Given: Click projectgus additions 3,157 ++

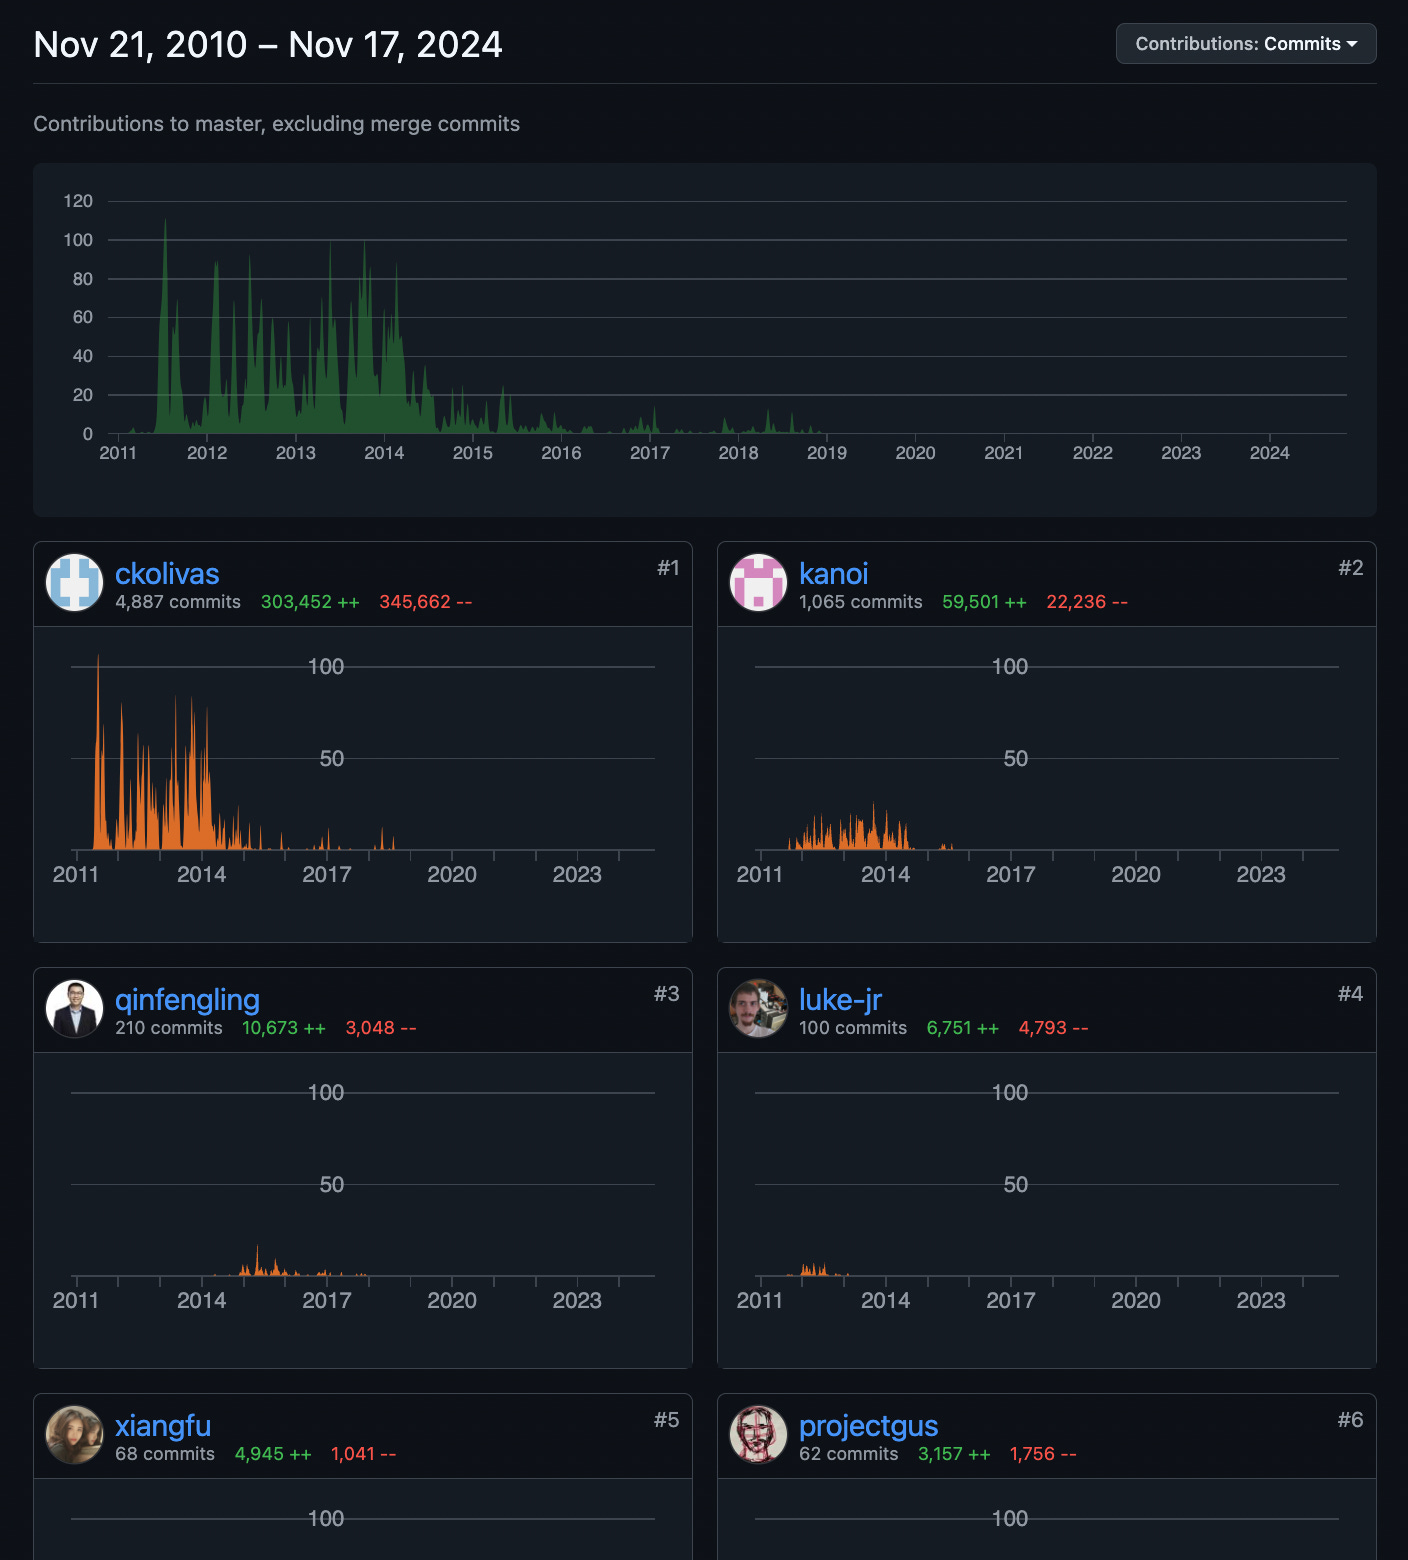Looking at the screenshot, I should tap(955, 1454).
